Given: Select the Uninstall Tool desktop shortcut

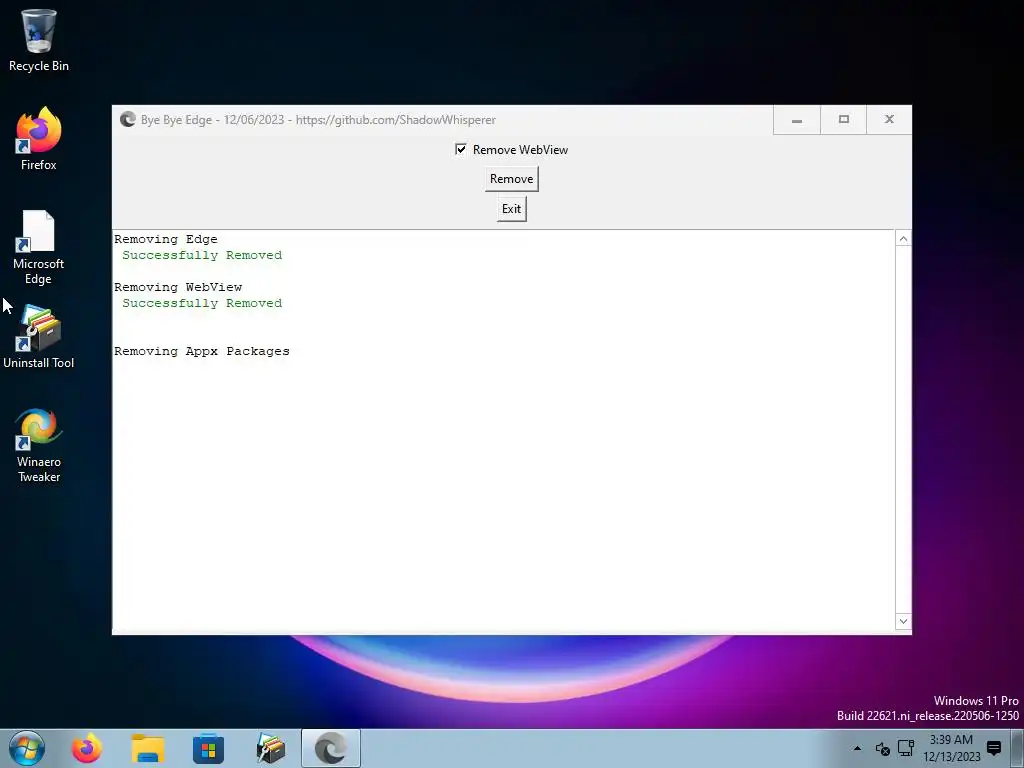Looking at the screenshot, I should click(x=39, y=338).
